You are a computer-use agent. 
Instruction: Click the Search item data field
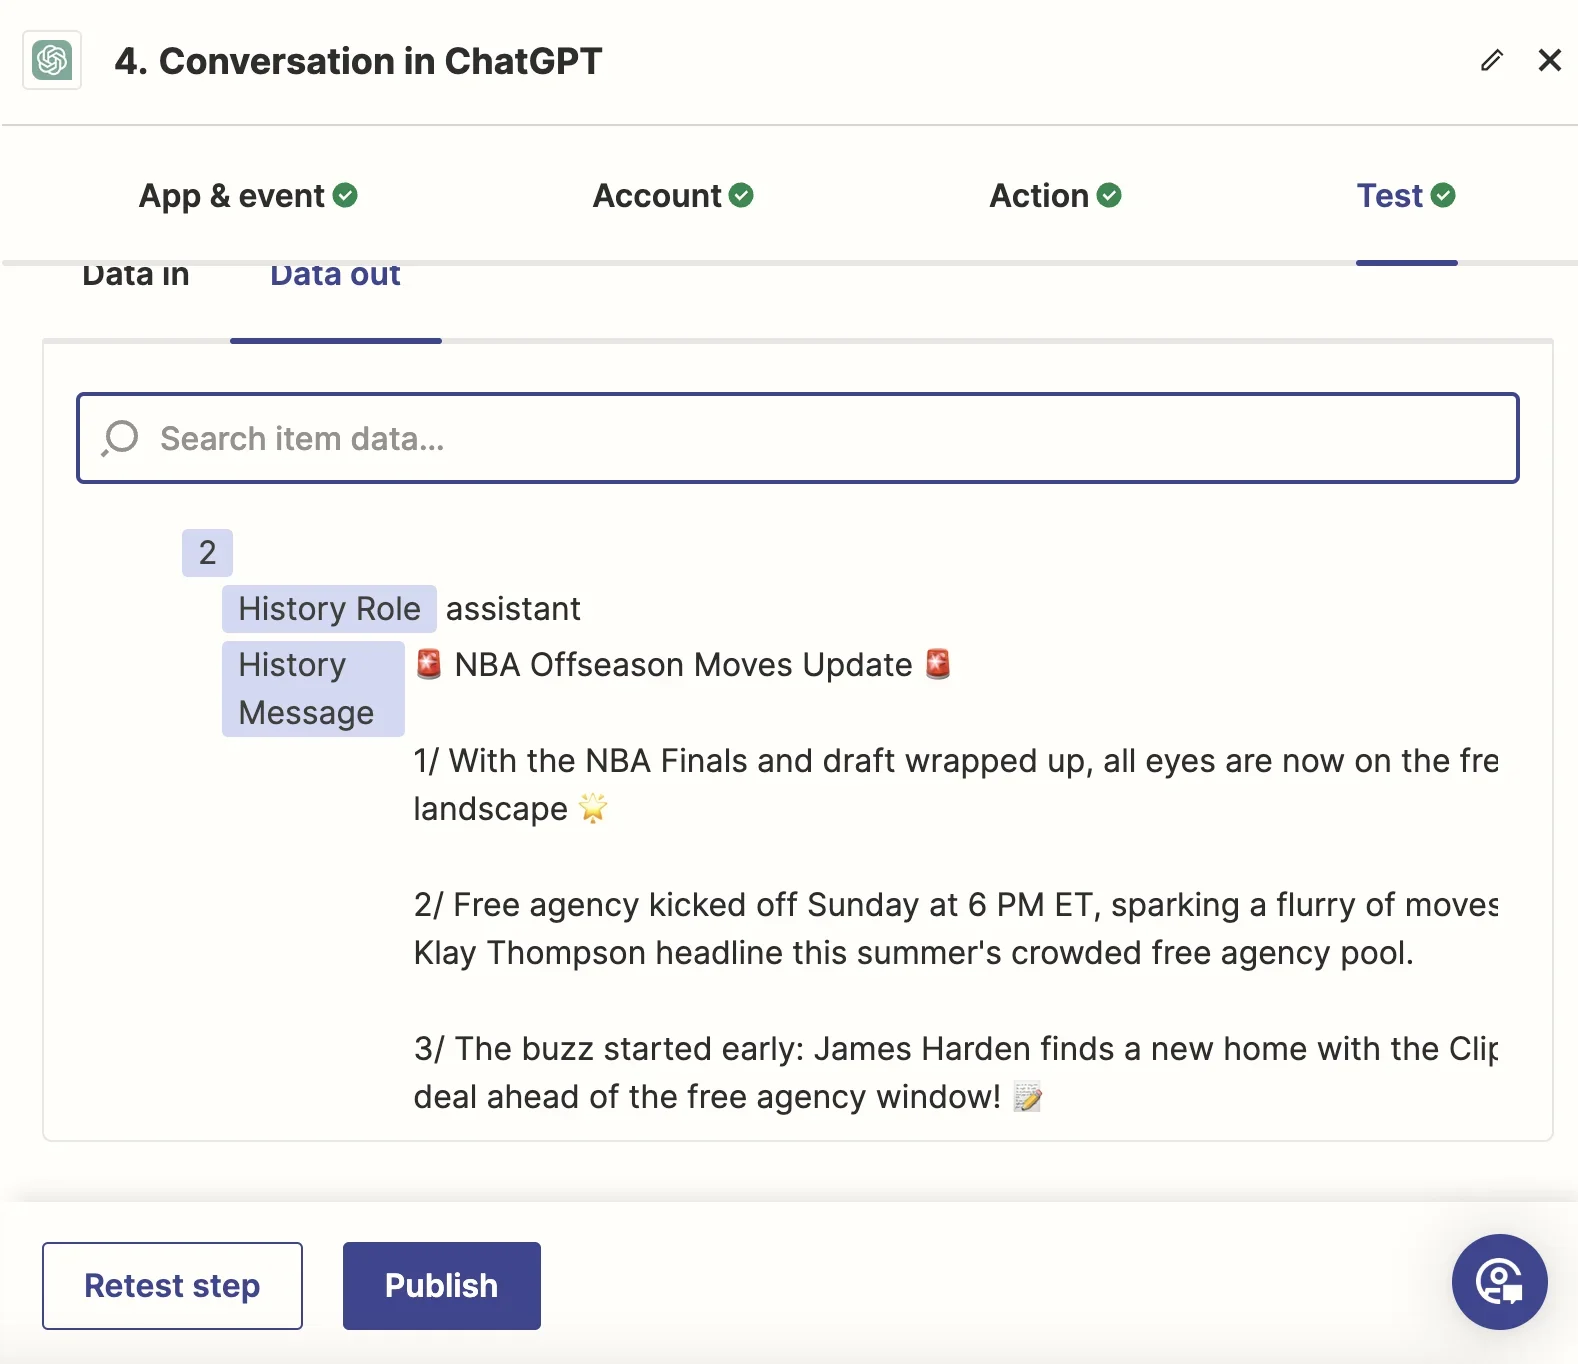coord(798,438)
